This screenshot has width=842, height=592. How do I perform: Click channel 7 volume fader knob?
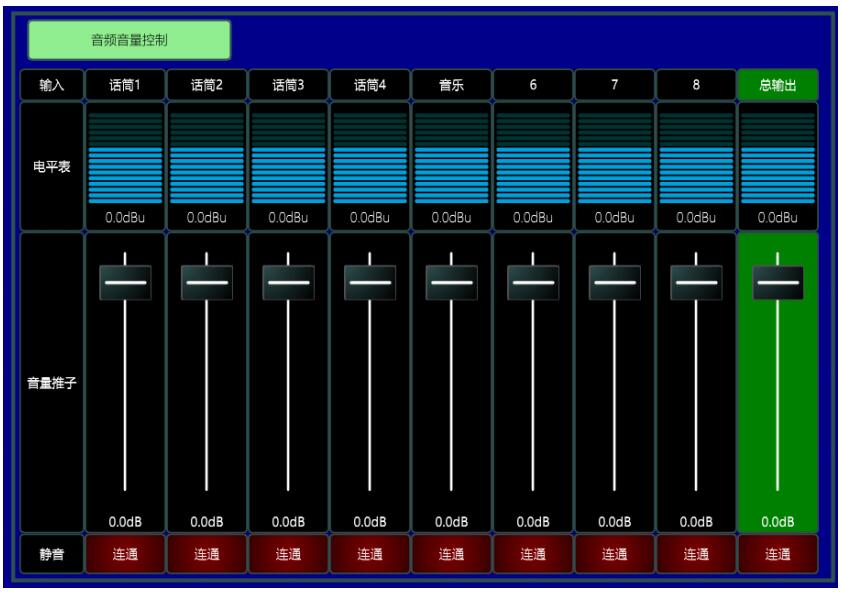point(615,283)
